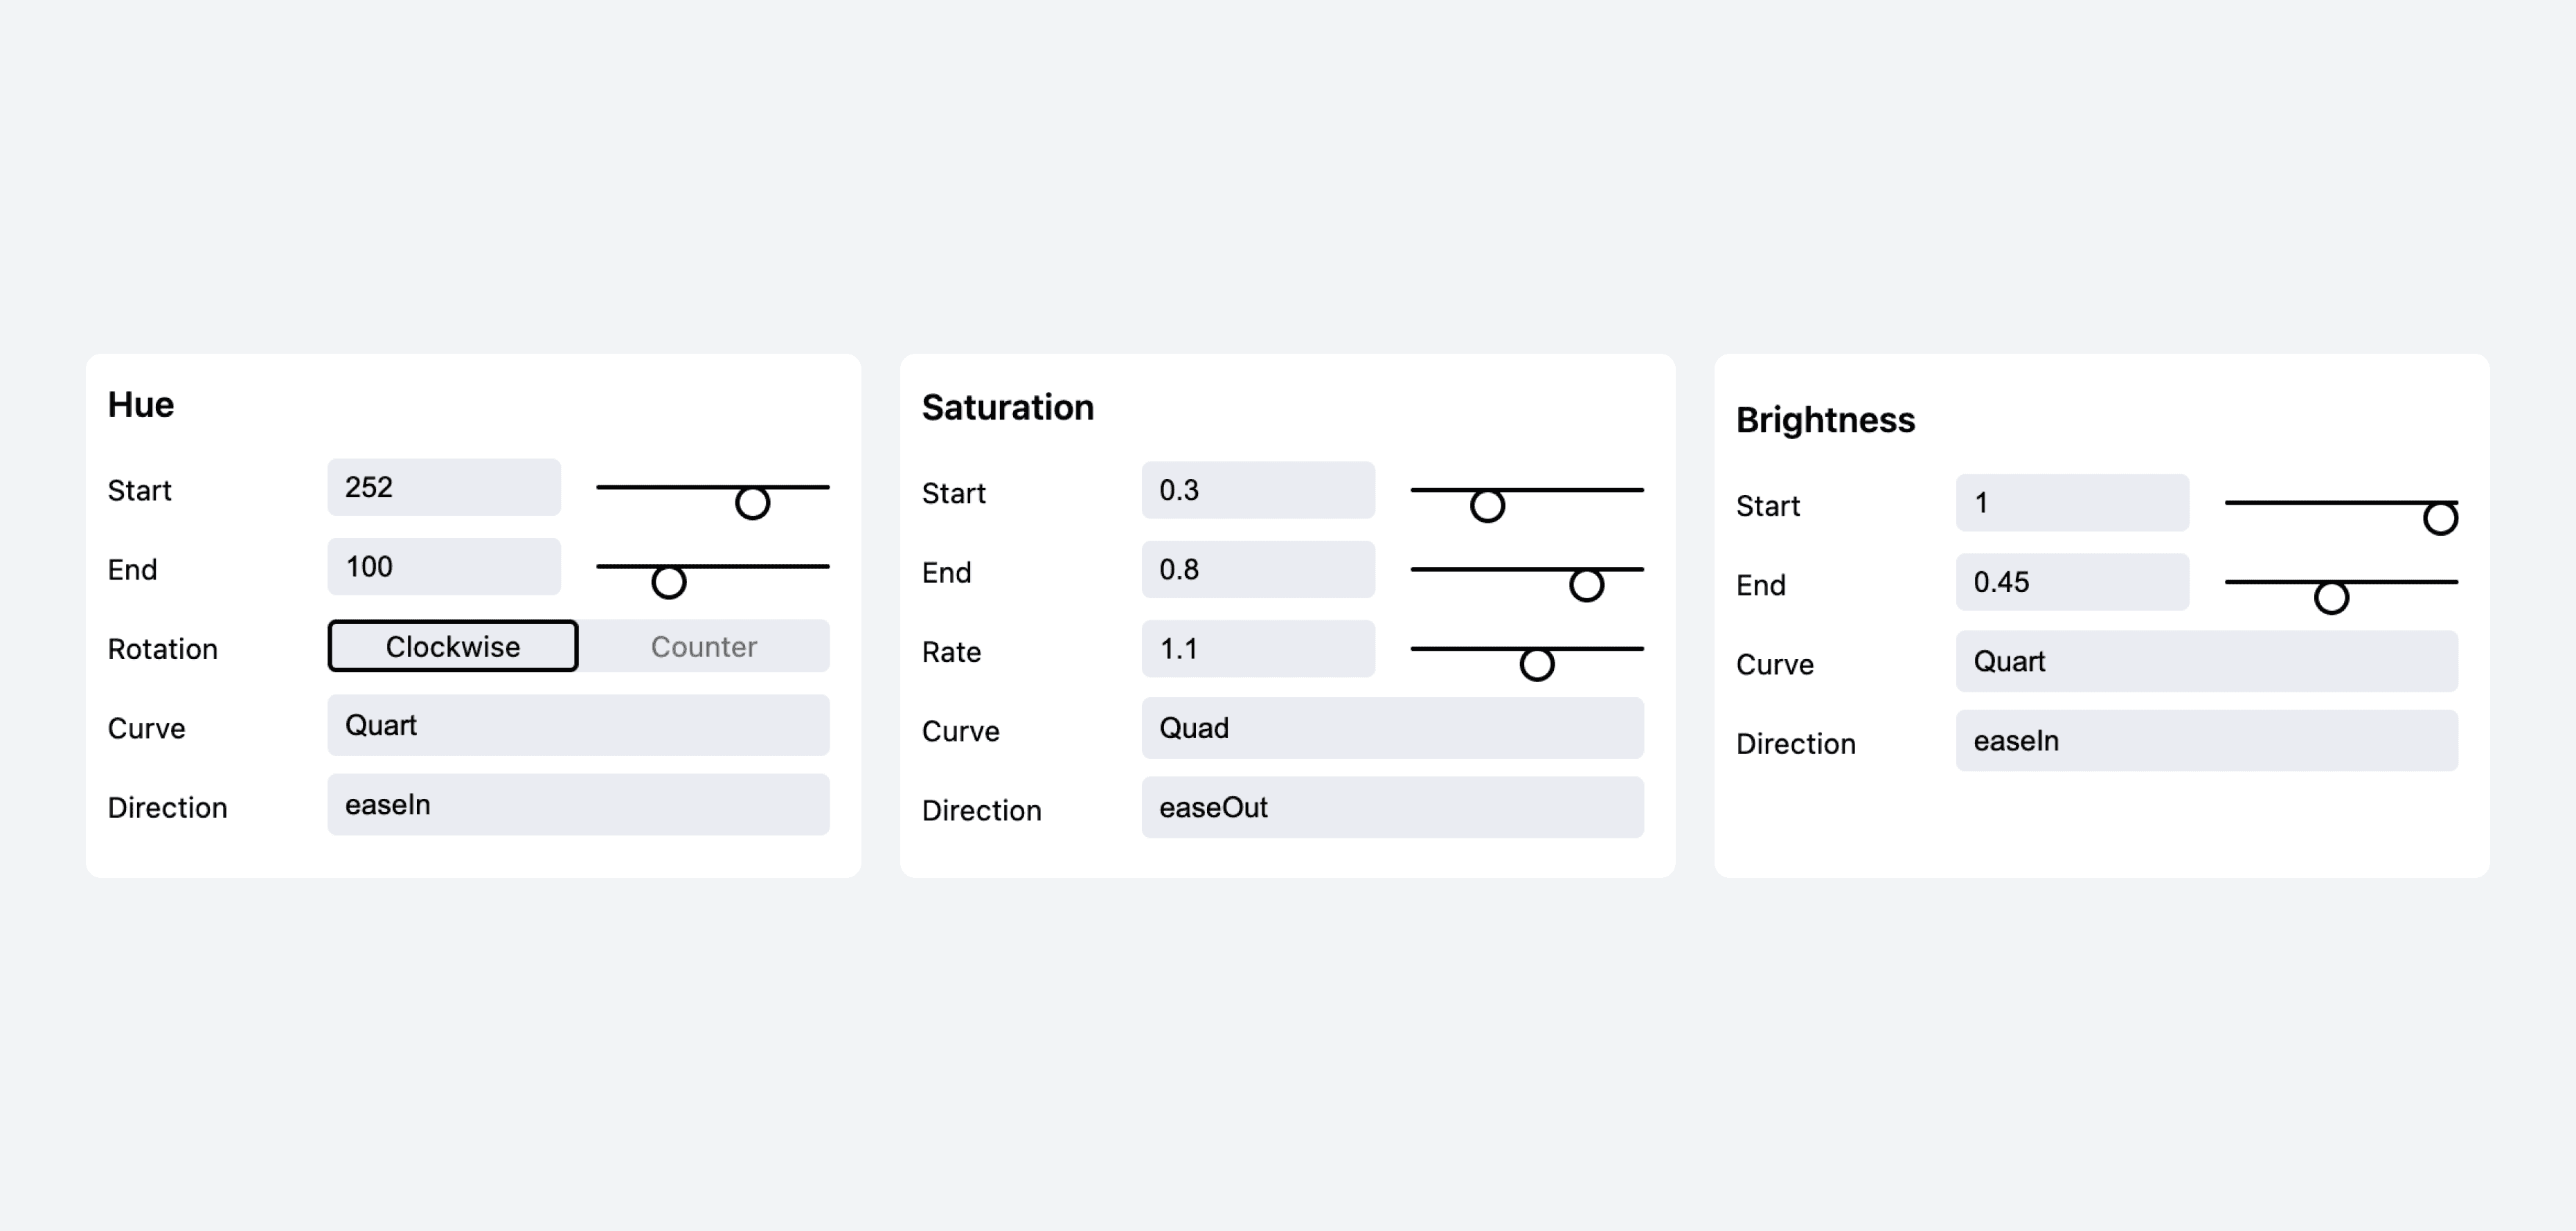Focus the Hue Start input field
This screenshot has width=2576, height=1231.
pos(444,487)
